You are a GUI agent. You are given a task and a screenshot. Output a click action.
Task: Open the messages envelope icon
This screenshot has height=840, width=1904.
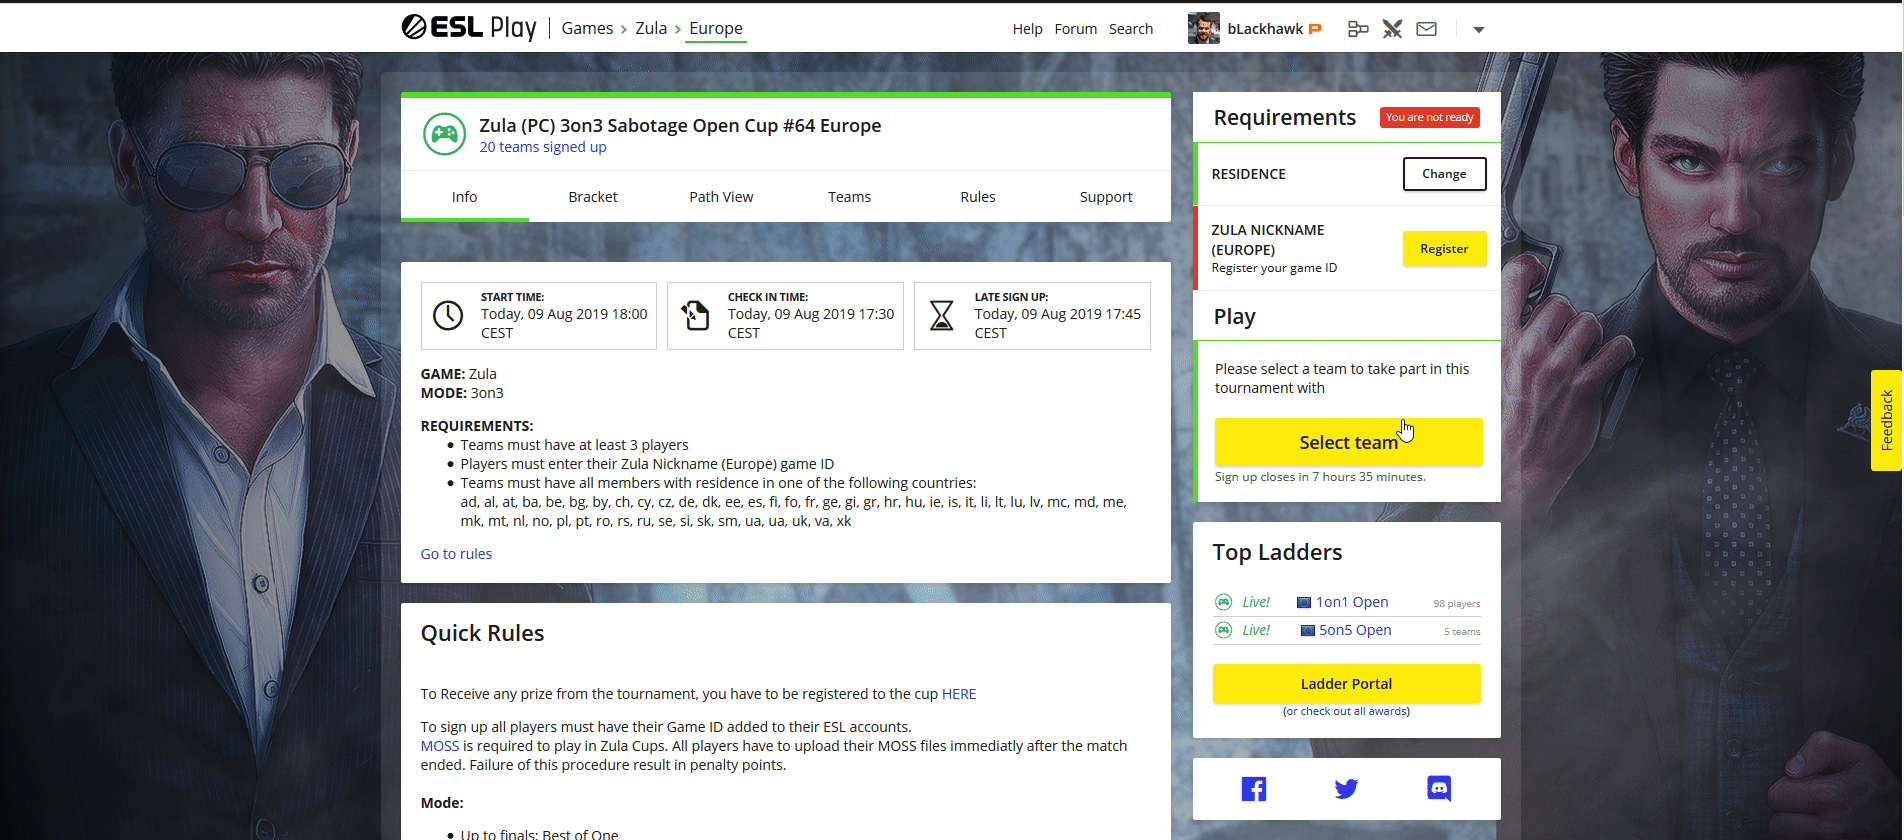tap(1427, 29)
